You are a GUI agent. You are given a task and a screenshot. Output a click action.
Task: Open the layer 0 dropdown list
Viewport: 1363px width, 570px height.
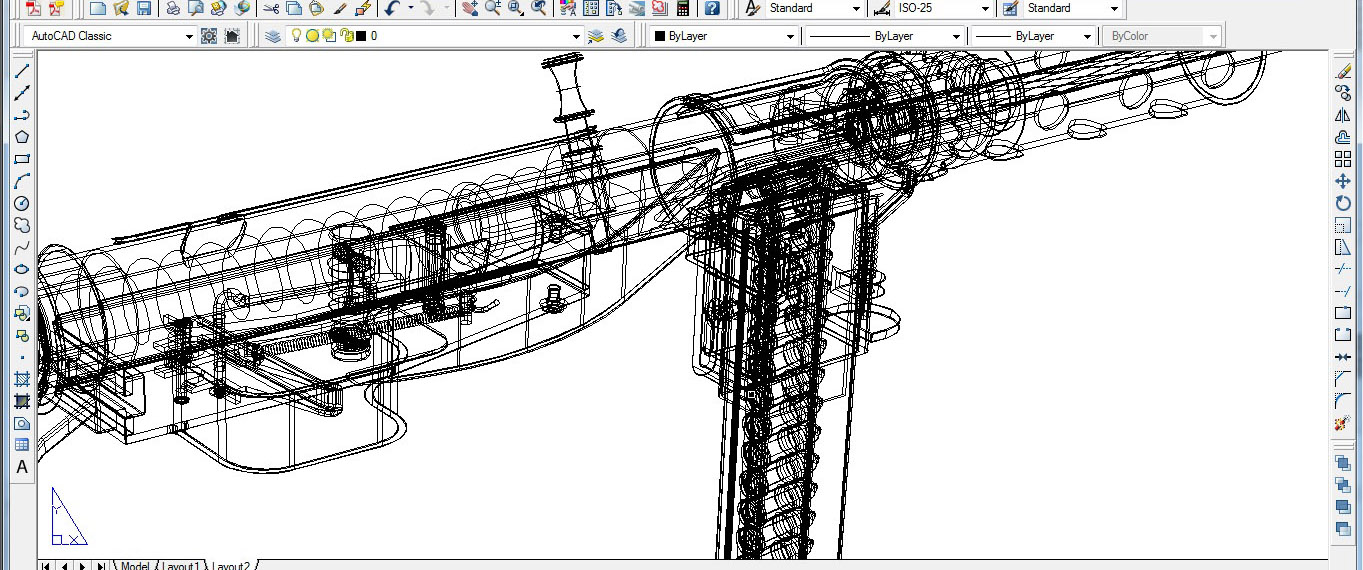tap(576, 36)
